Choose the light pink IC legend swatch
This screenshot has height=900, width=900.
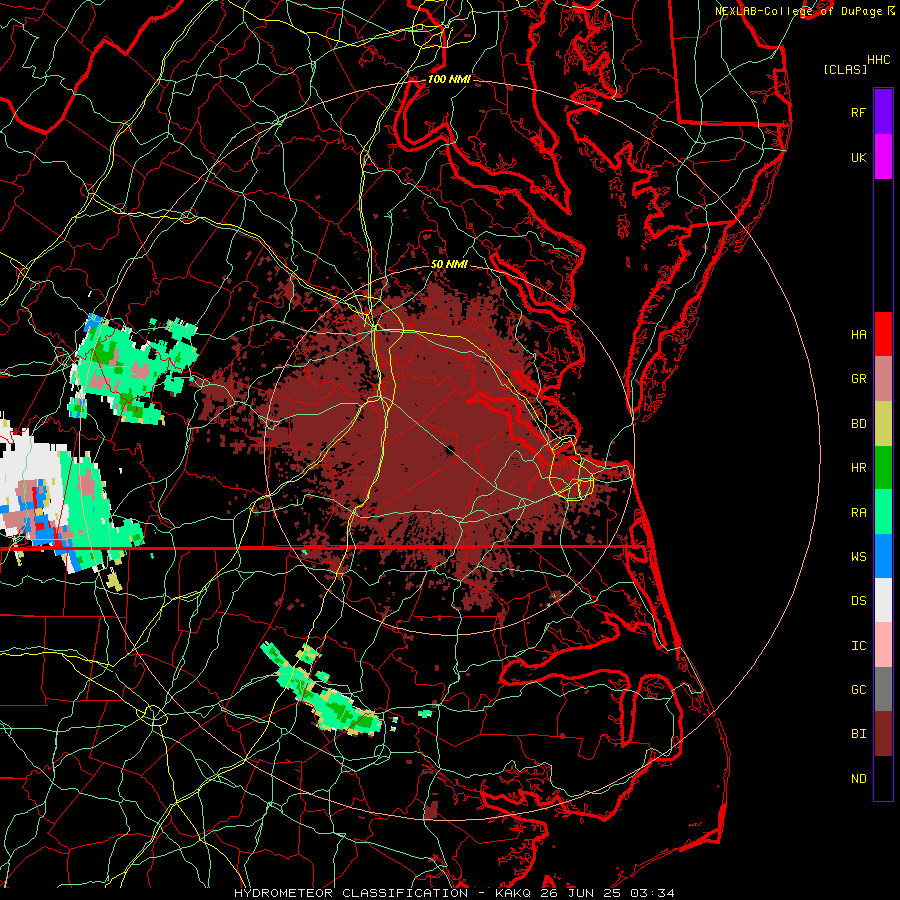883,645
